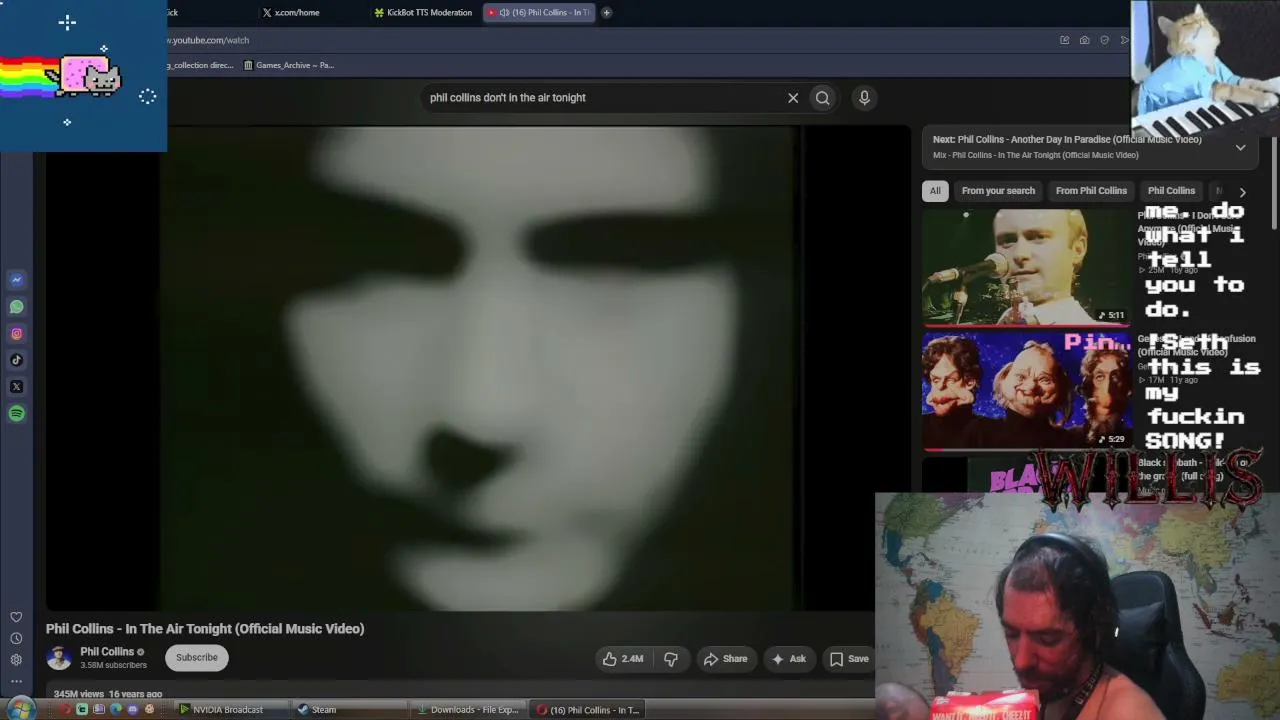Start voice search with microphone
Image resolution: width=1280 pixels, height=720 pixels.
[864, 98]
